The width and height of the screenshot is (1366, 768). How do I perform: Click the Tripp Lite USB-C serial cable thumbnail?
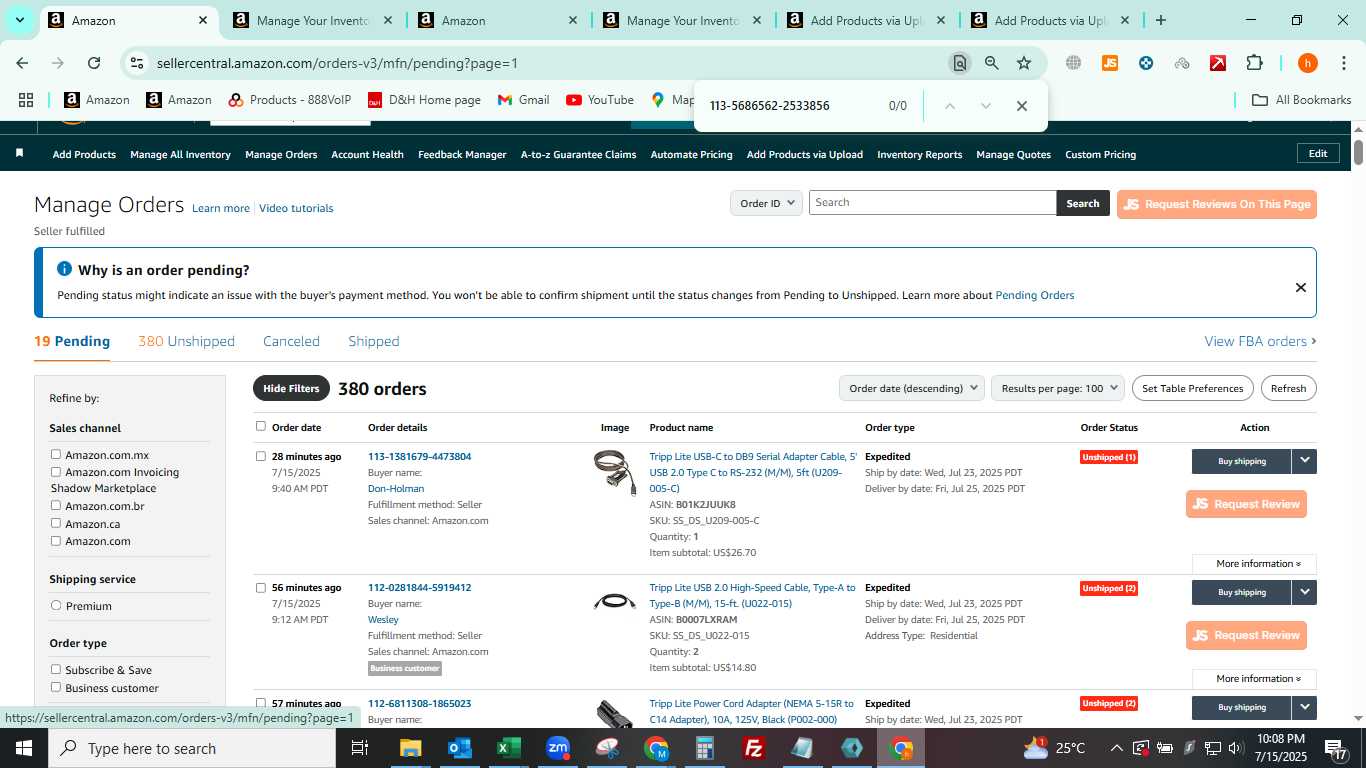(x=614, y=473)
